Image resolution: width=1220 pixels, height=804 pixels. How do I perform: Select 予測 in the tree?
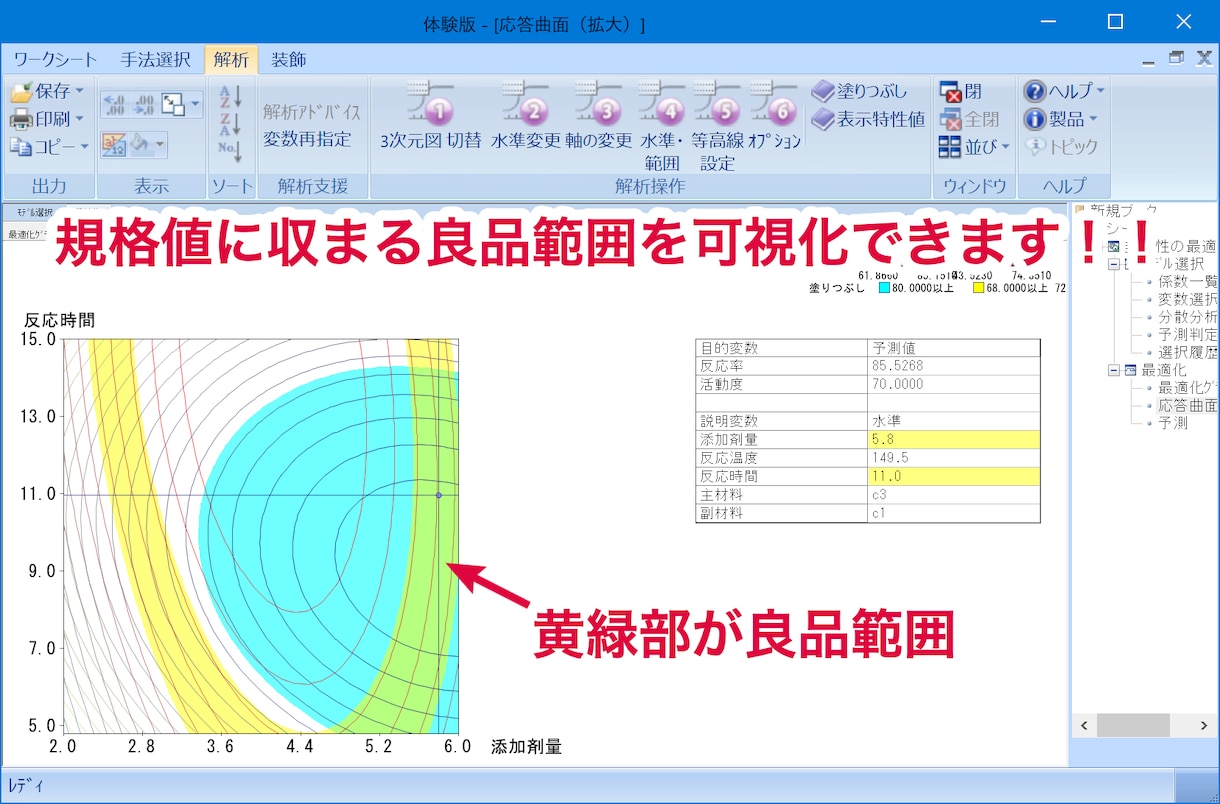1172,424
